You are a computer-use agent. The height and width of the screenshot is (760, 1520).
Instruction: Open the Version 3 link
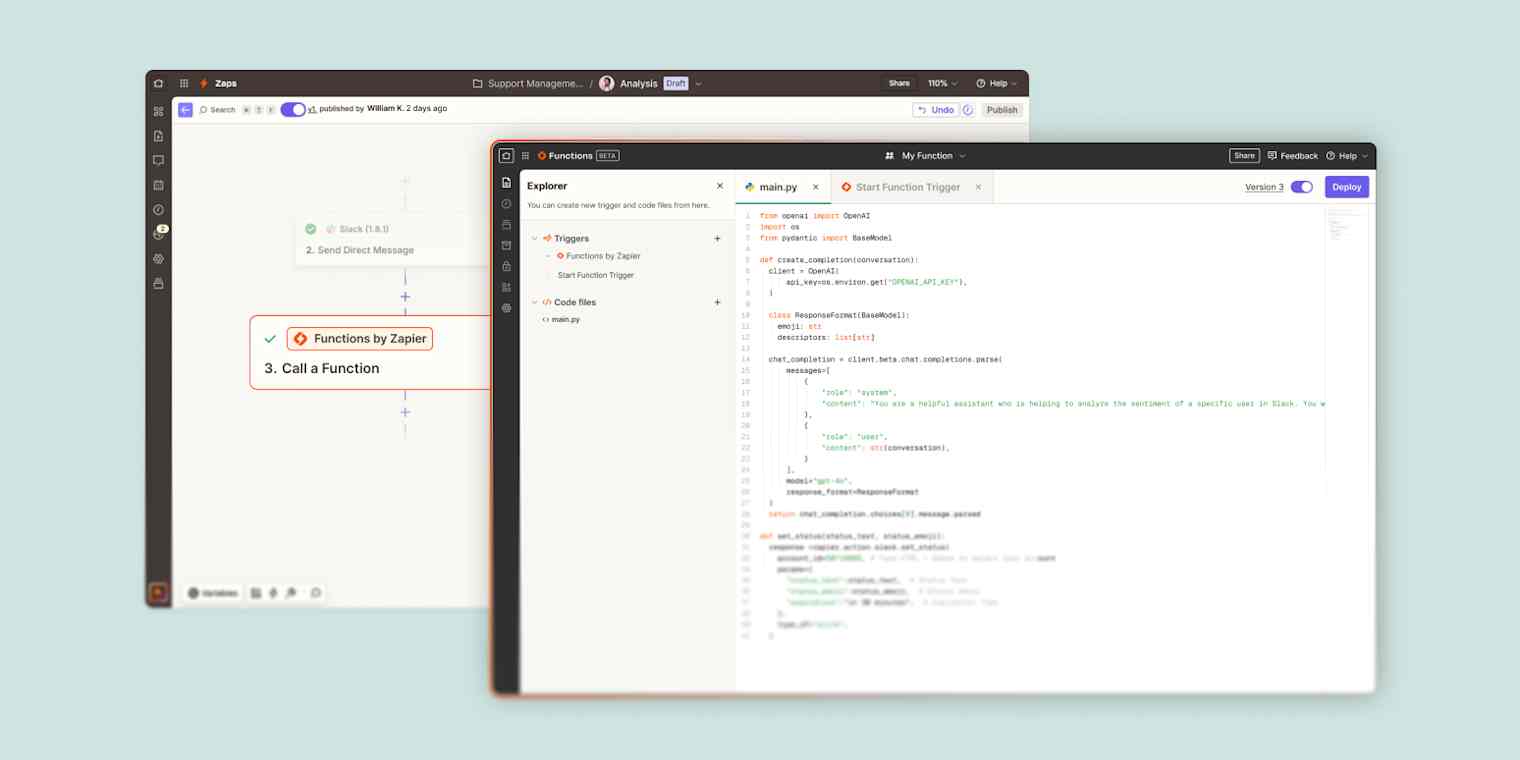1264,187
